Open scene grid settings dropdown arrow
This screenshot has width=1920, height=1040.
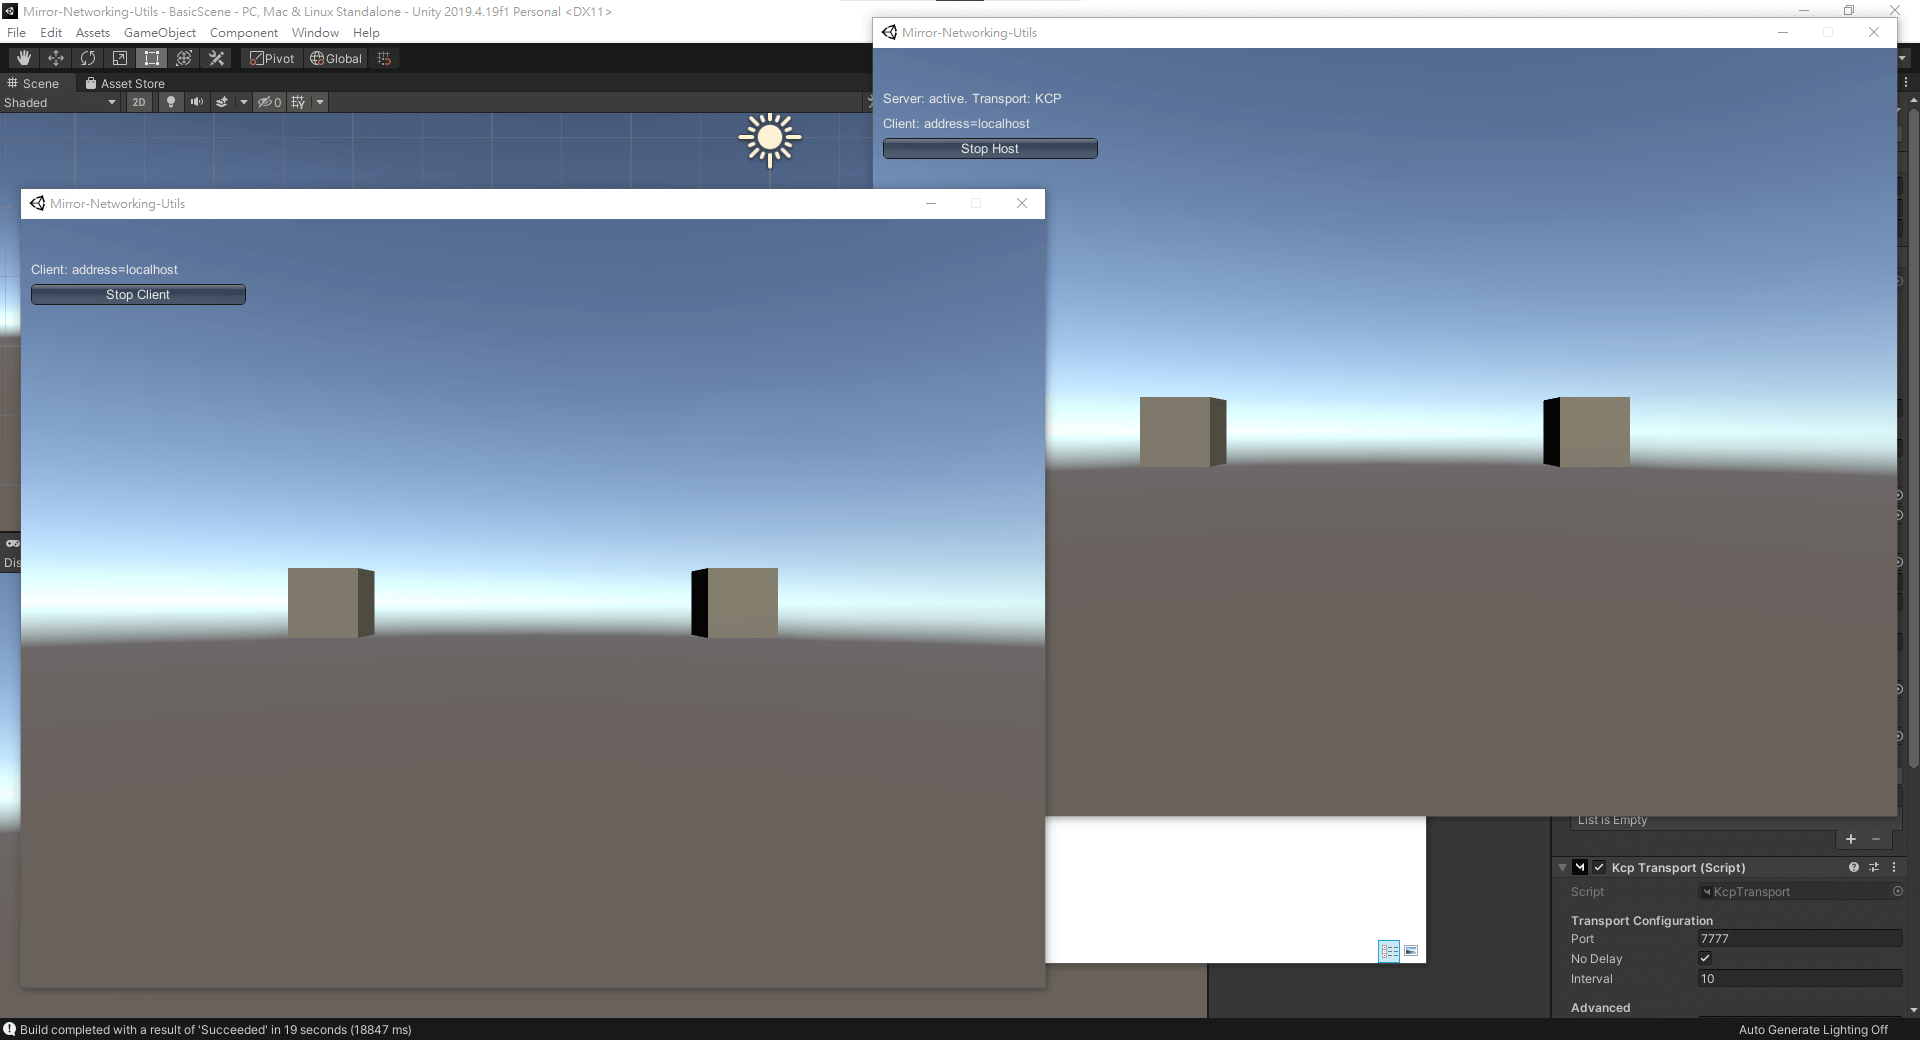point(320,102)
